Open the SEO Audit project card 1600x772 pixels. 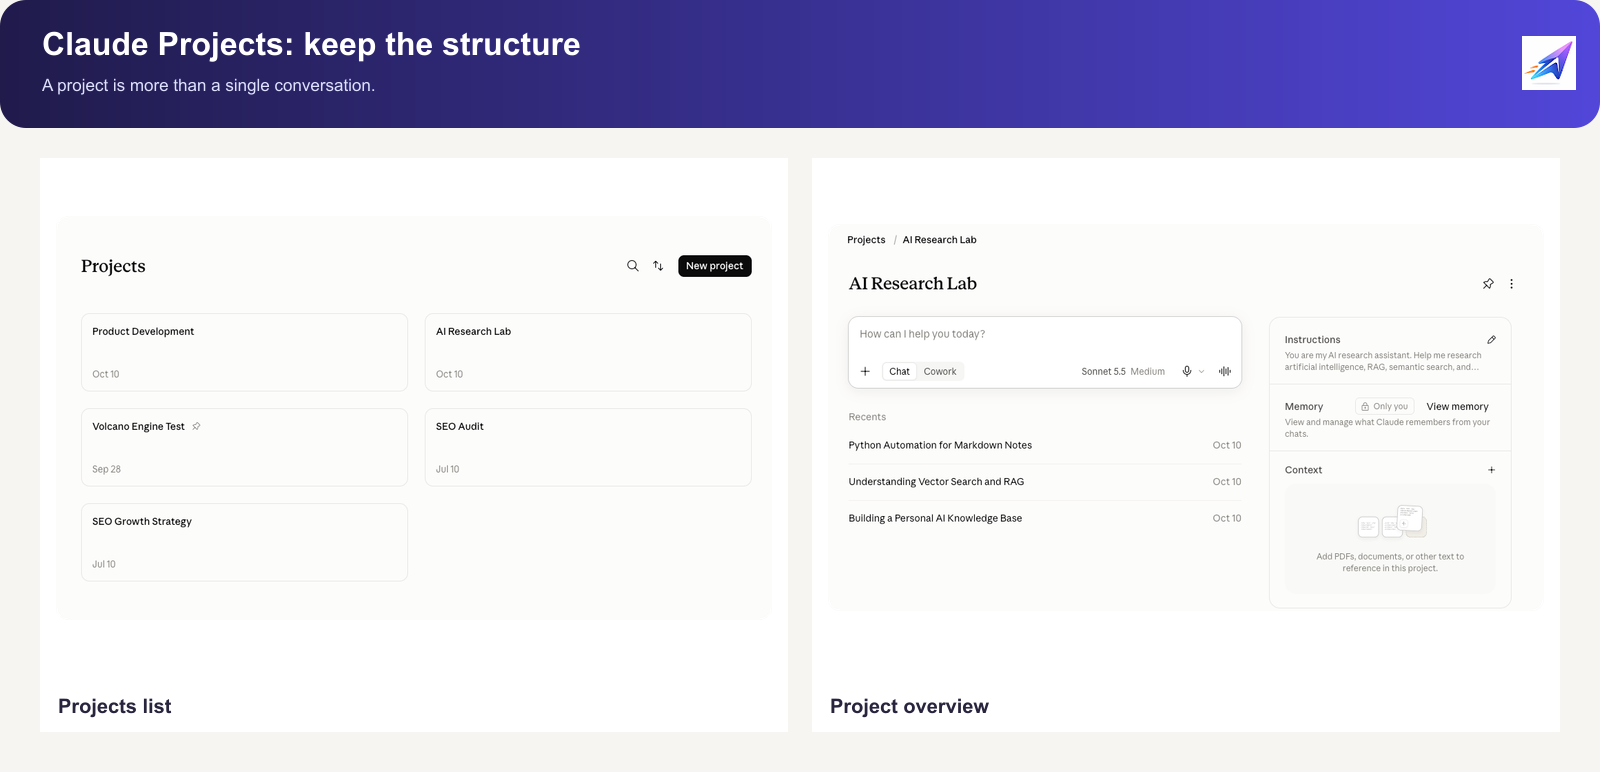[588, 447]
